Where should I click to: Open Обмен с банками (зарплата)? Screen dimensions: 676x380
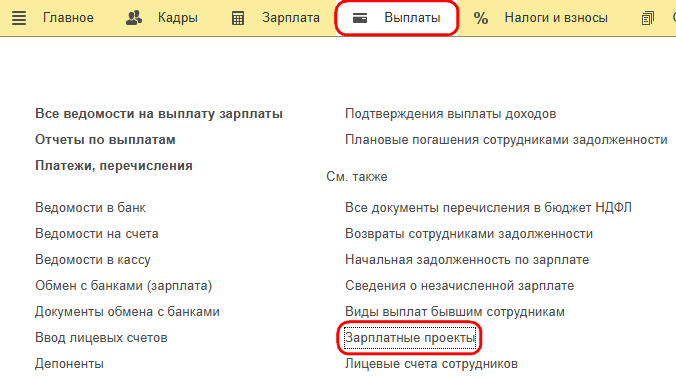[x=124, y=286]
